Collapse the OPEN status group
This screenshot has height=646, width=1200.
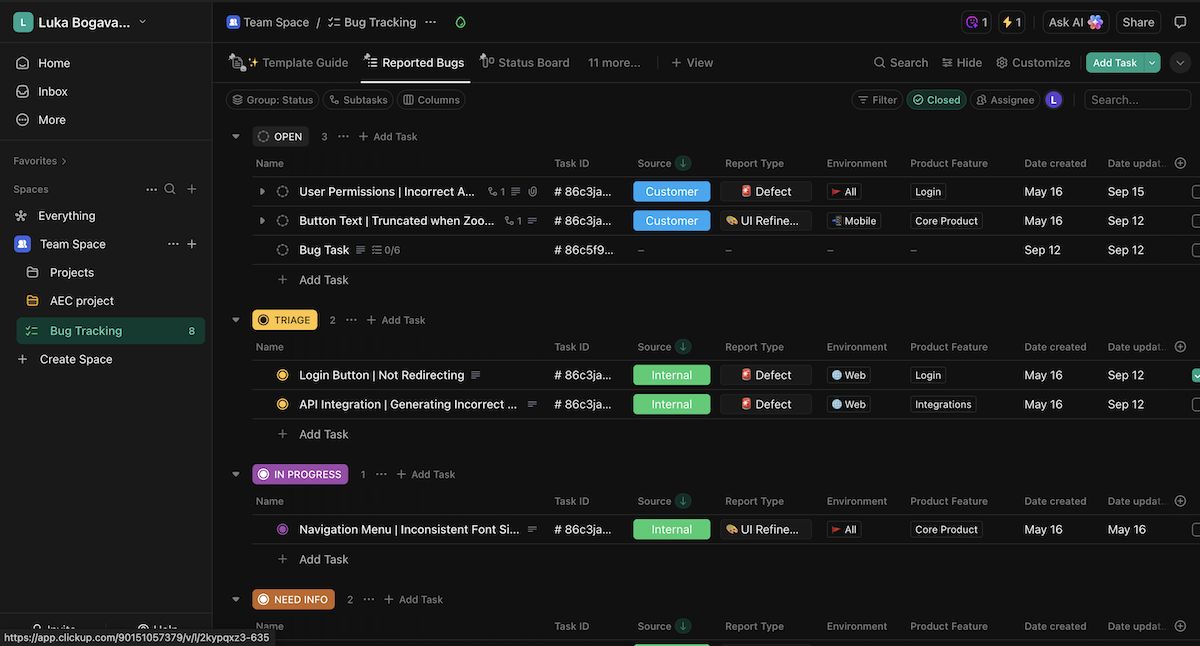coord(236,136)
